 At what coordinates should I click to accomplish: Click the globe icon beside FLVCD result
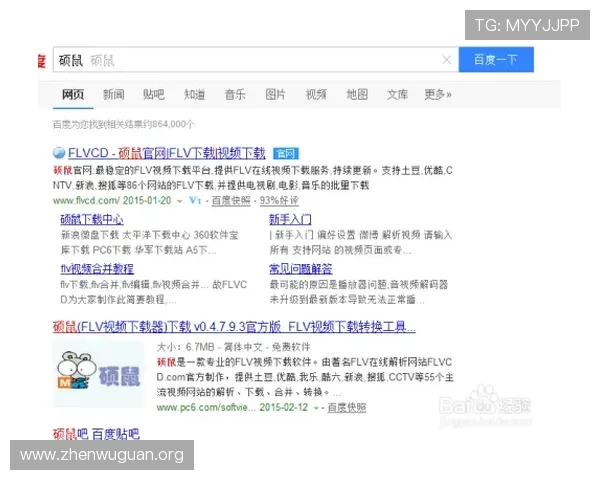(59, 153)
